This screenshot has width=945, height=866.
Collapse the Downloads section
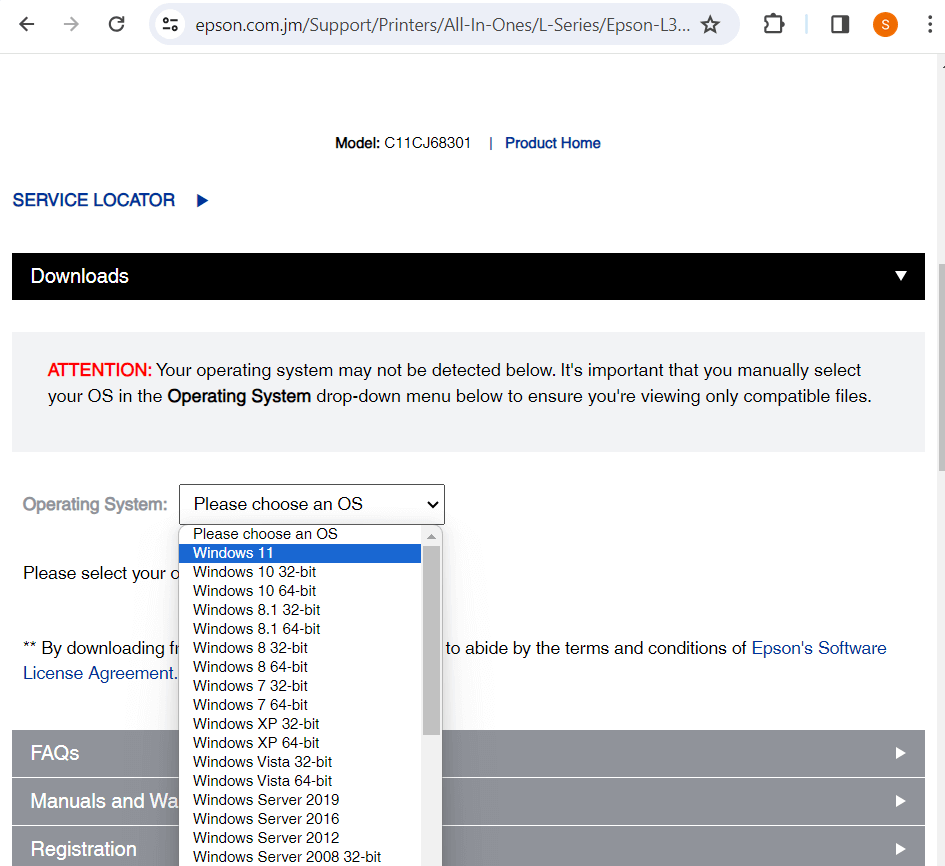pyautogui.click(x=901, y=276)
